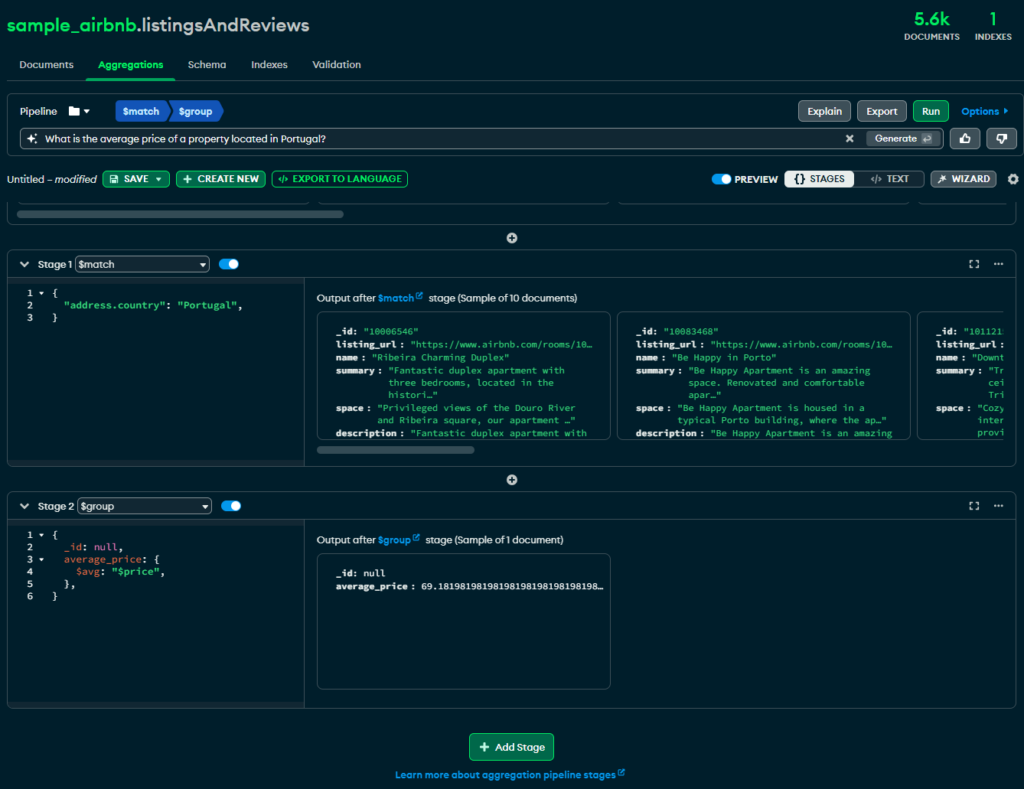Add a stage above Stage 1 with the plus icon

pos(512,238)
